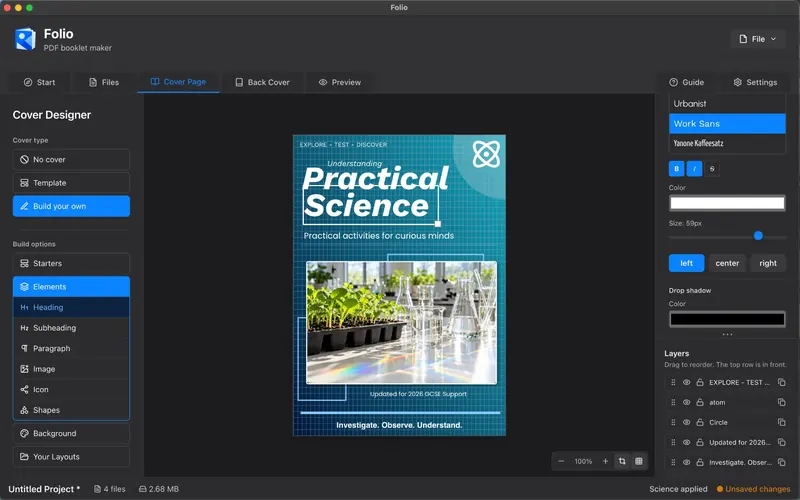
Task: Duplicate the atom layer
Action: tap(781, 402)
